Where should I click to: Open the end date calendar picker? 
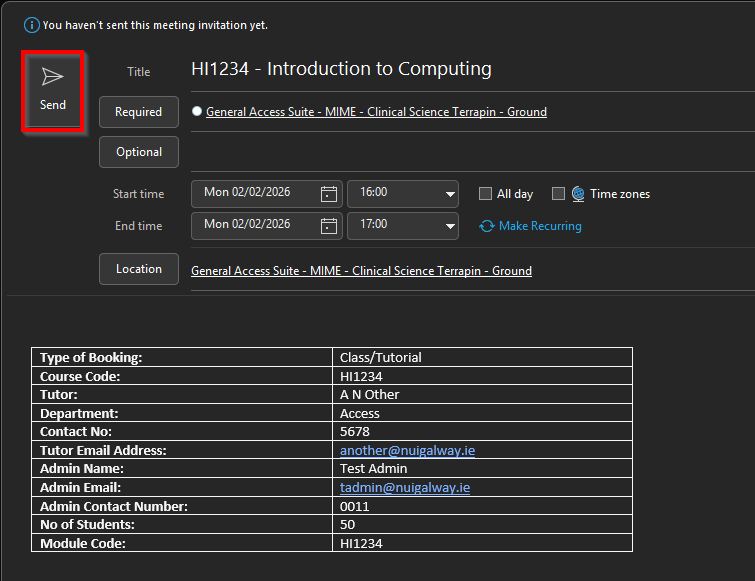pos(329,226)
